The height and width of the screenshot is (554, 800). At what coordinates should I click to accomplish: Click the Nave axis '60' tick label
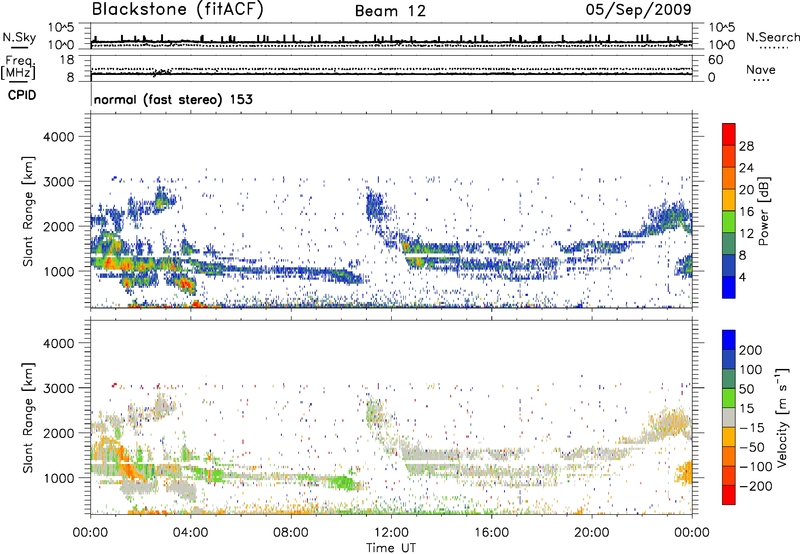tap(716, 60)
